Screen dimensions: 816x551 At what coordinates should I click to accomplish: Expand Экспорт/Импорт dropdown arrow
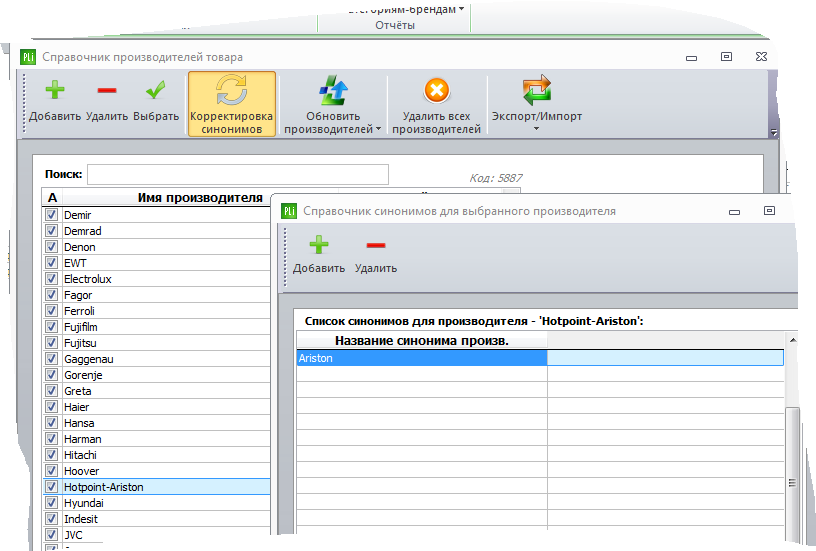(537, 129)
